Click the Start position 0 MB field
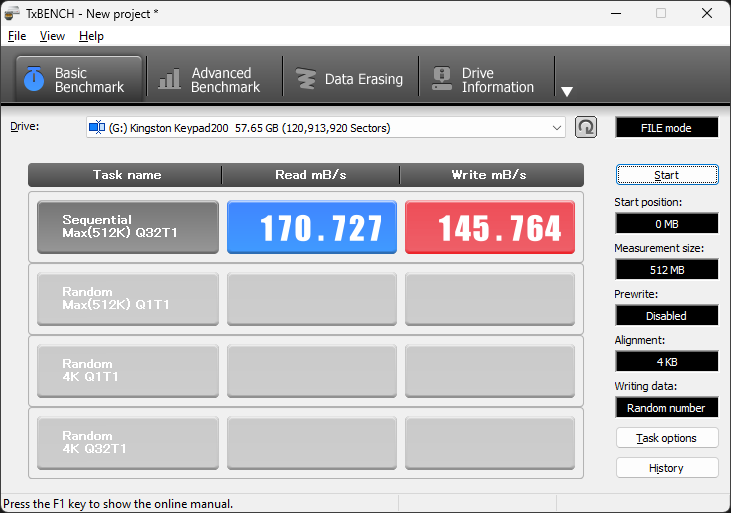The image size is (731, 513). click(666, 223)
